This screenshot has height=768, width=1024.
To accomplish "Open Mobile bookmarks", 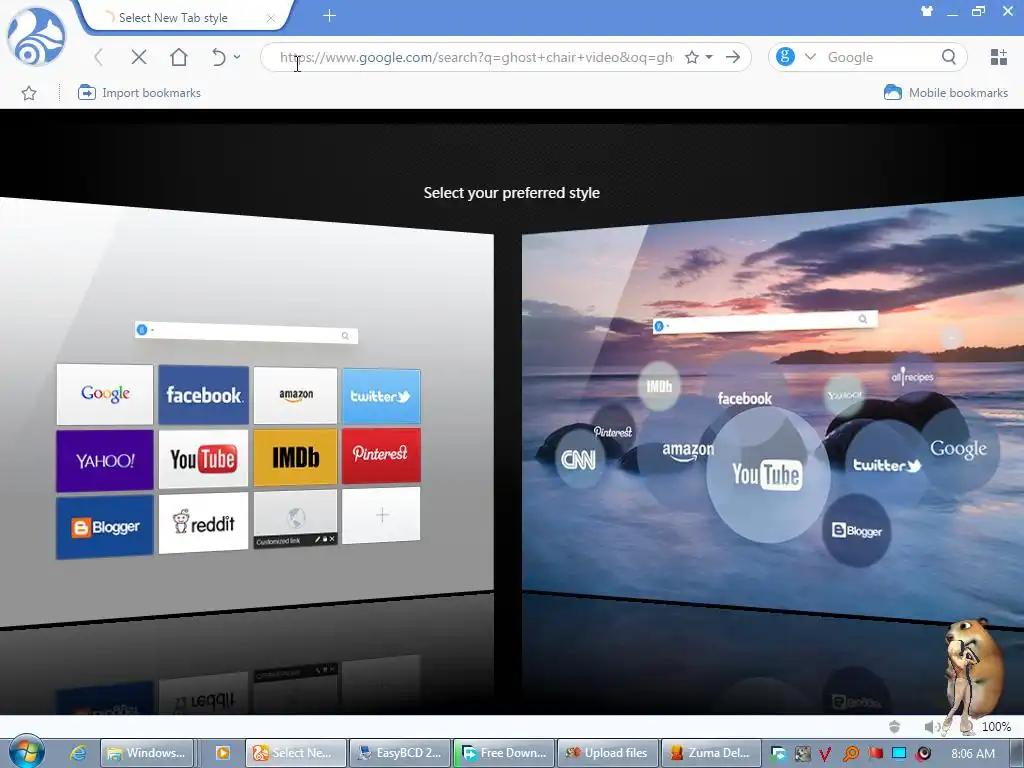I will (946, 93).
